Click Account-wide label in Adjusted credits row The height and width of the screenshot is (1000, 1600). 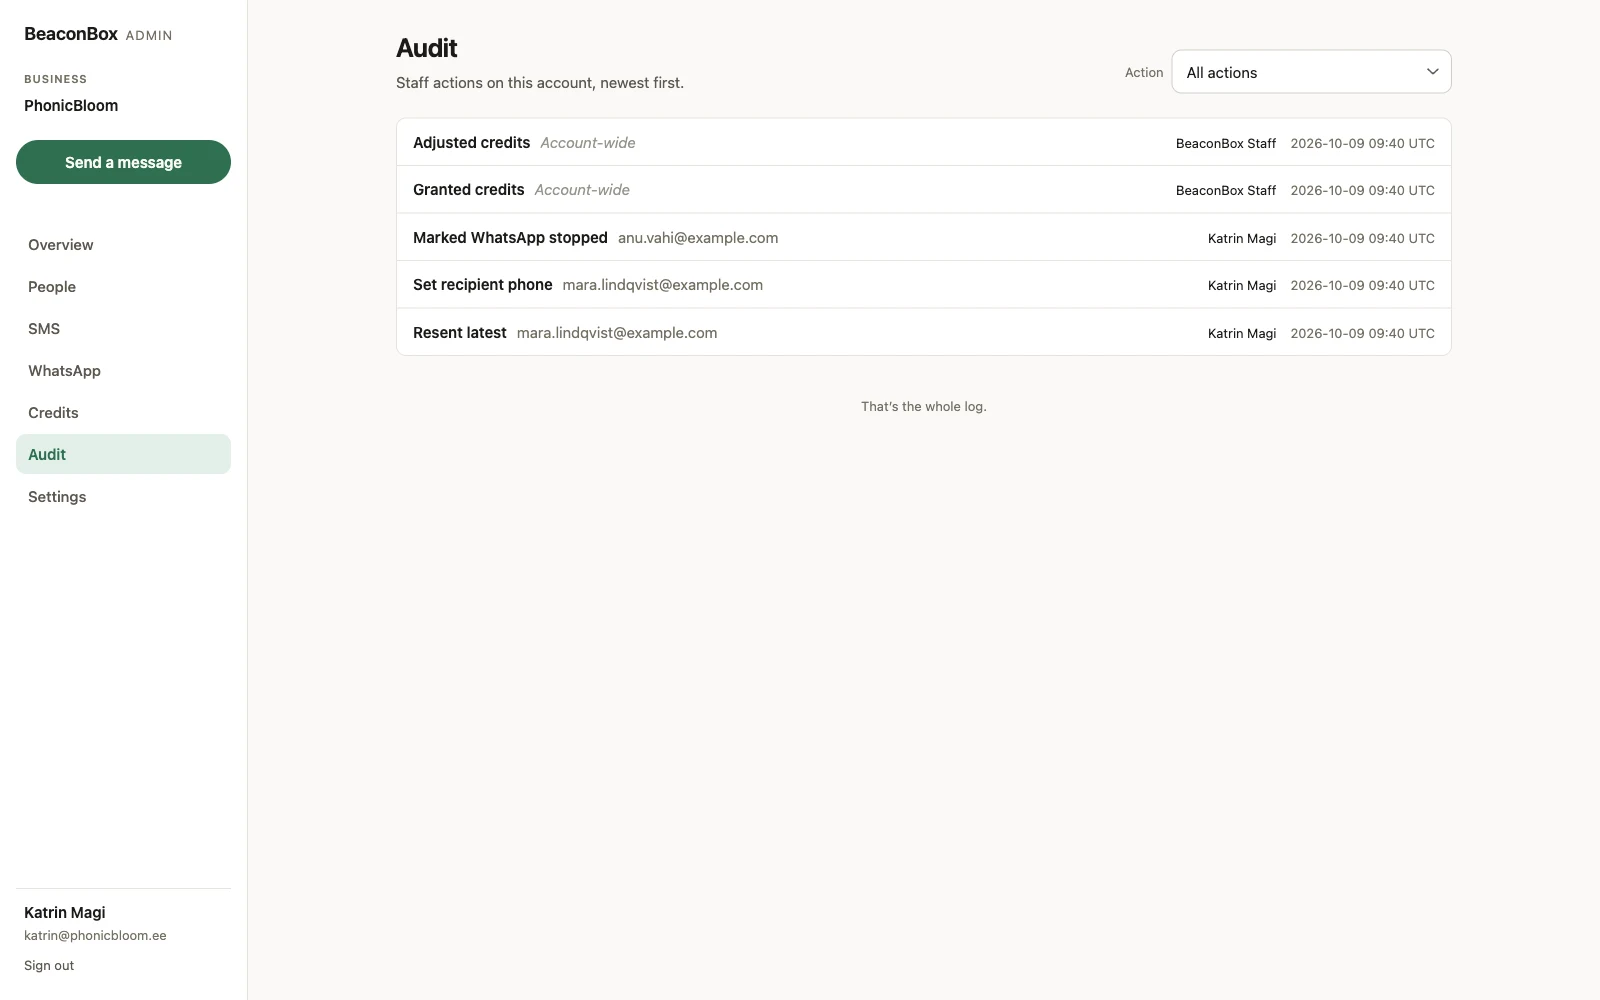[588, 143]
